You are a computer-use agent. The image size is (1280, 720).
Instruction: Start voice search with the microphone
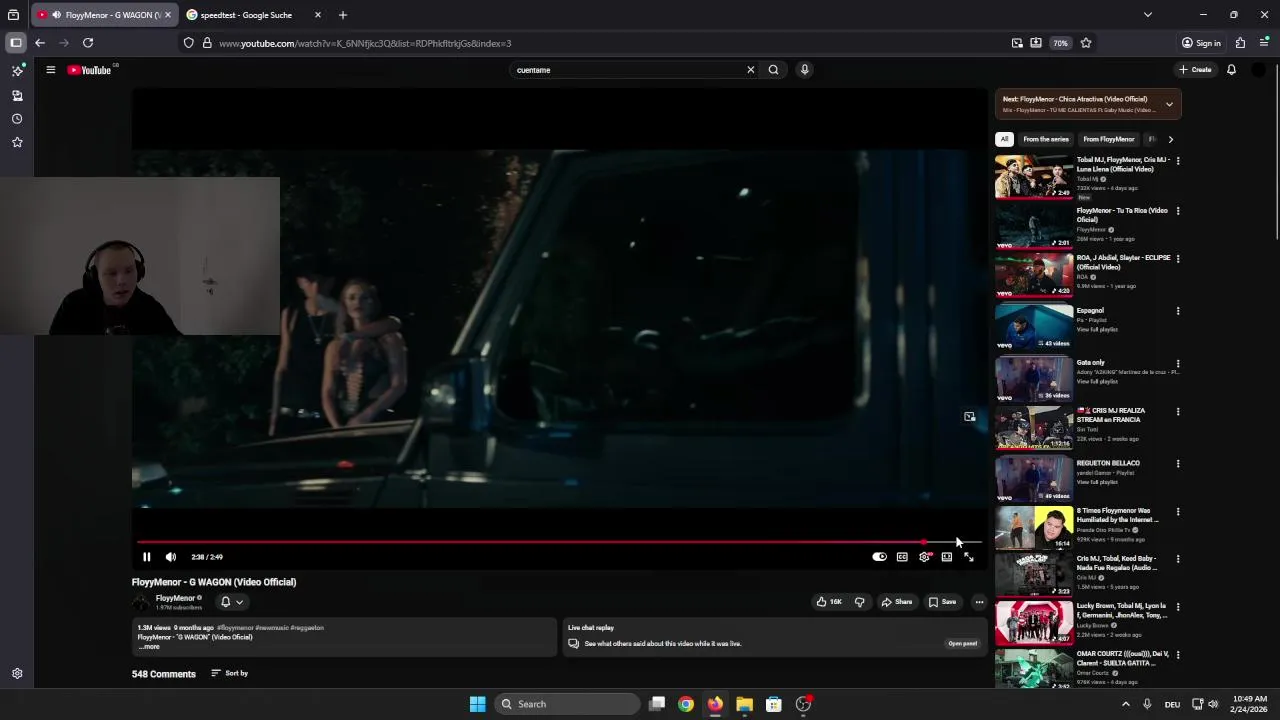[804, 70]
